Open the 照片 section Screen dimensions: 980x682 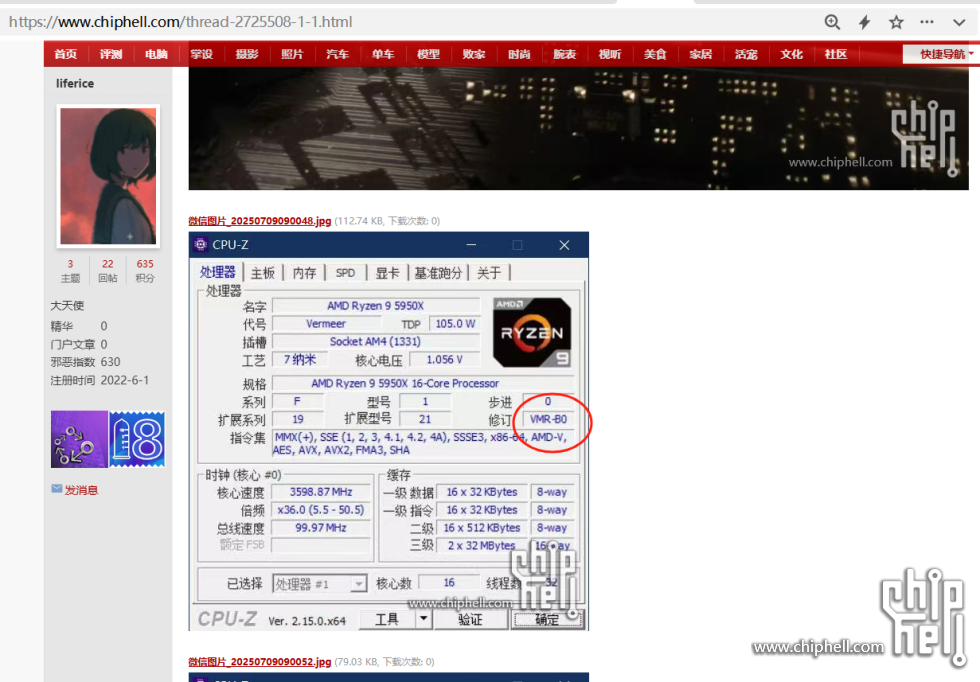(292, 54)
